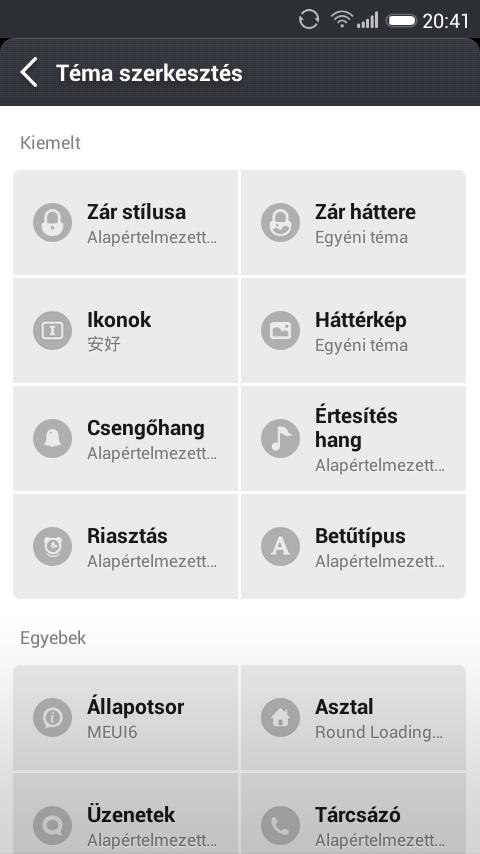The height and width of the screenshot is (854, 480).
Task: Tap the bell icon for Csengőhang
Action: [x=52, y=438]
